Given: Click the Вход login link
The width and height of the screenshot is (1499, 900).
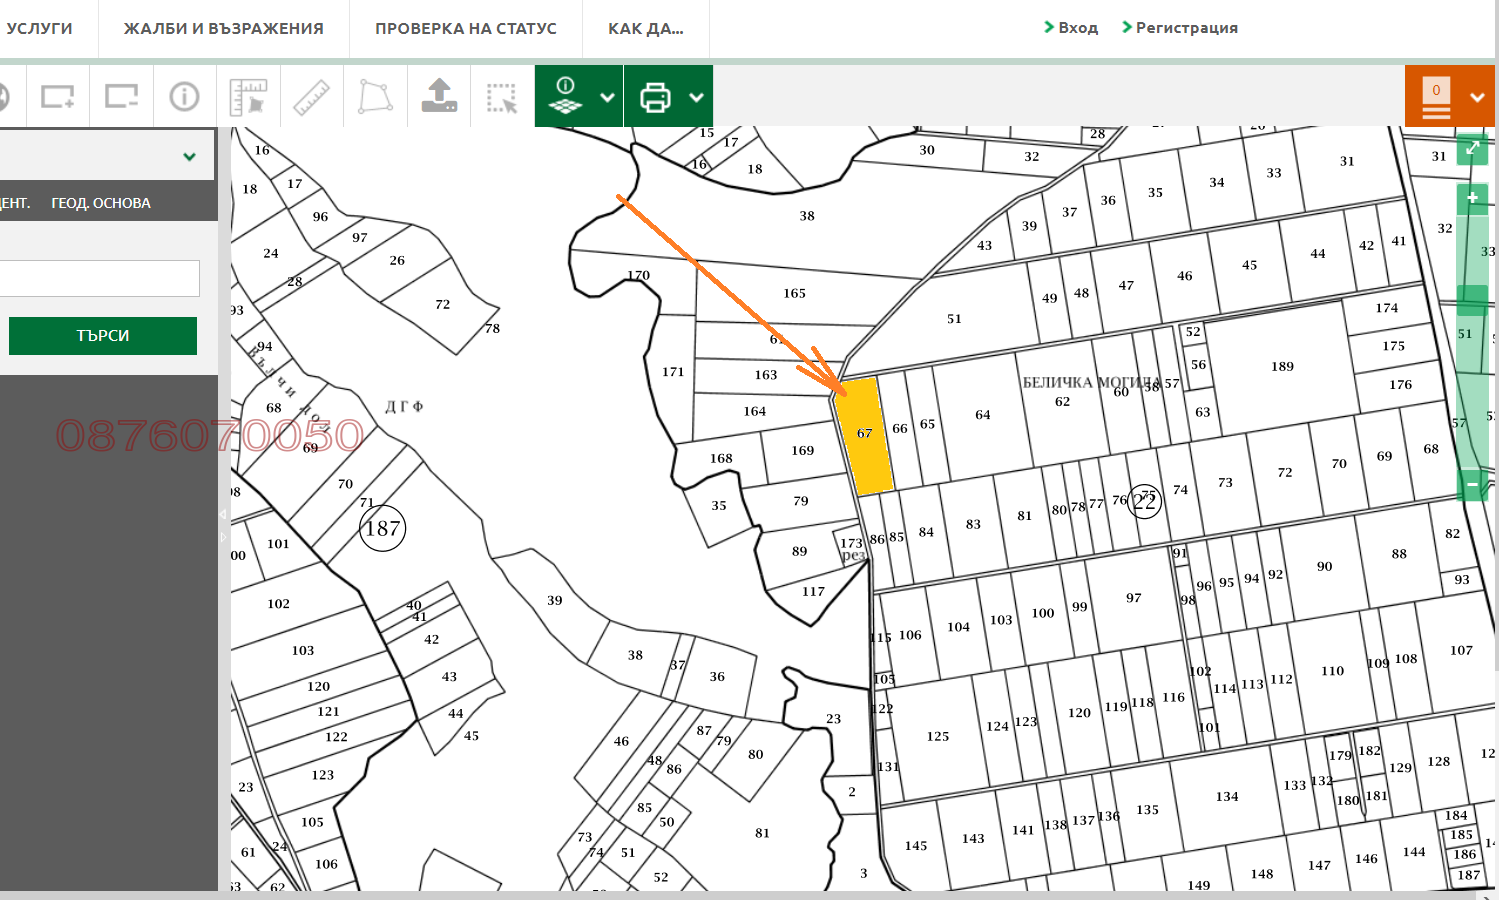Looking at the screenshot, I should (x=1071, y=28).
